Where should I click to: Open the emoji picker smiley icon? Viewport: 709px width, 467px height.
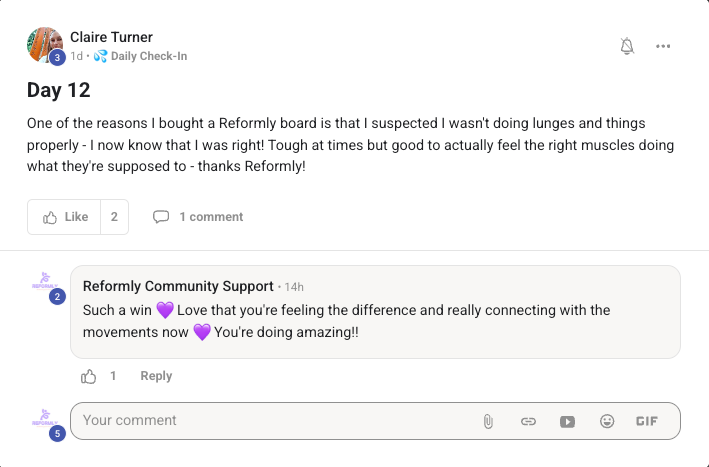(607, 421)
